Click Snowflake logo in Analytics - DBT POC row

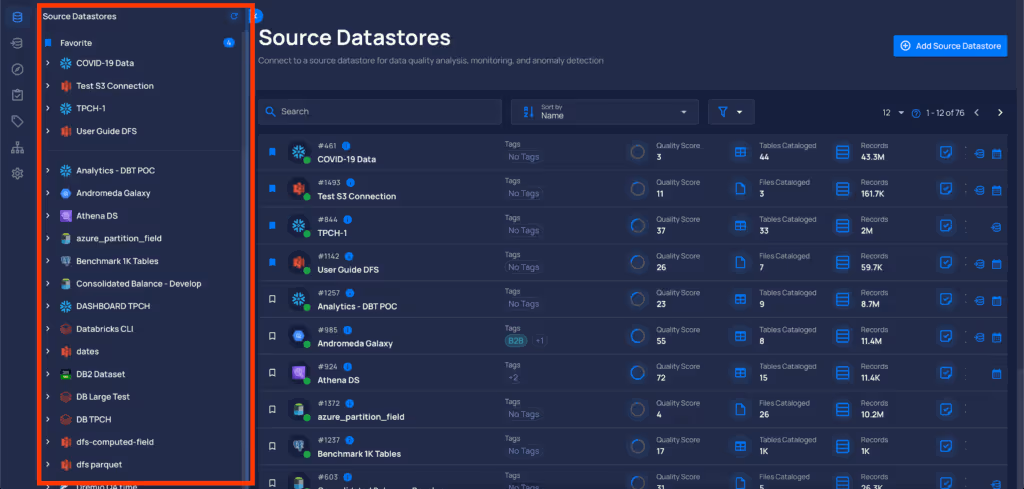298,299
